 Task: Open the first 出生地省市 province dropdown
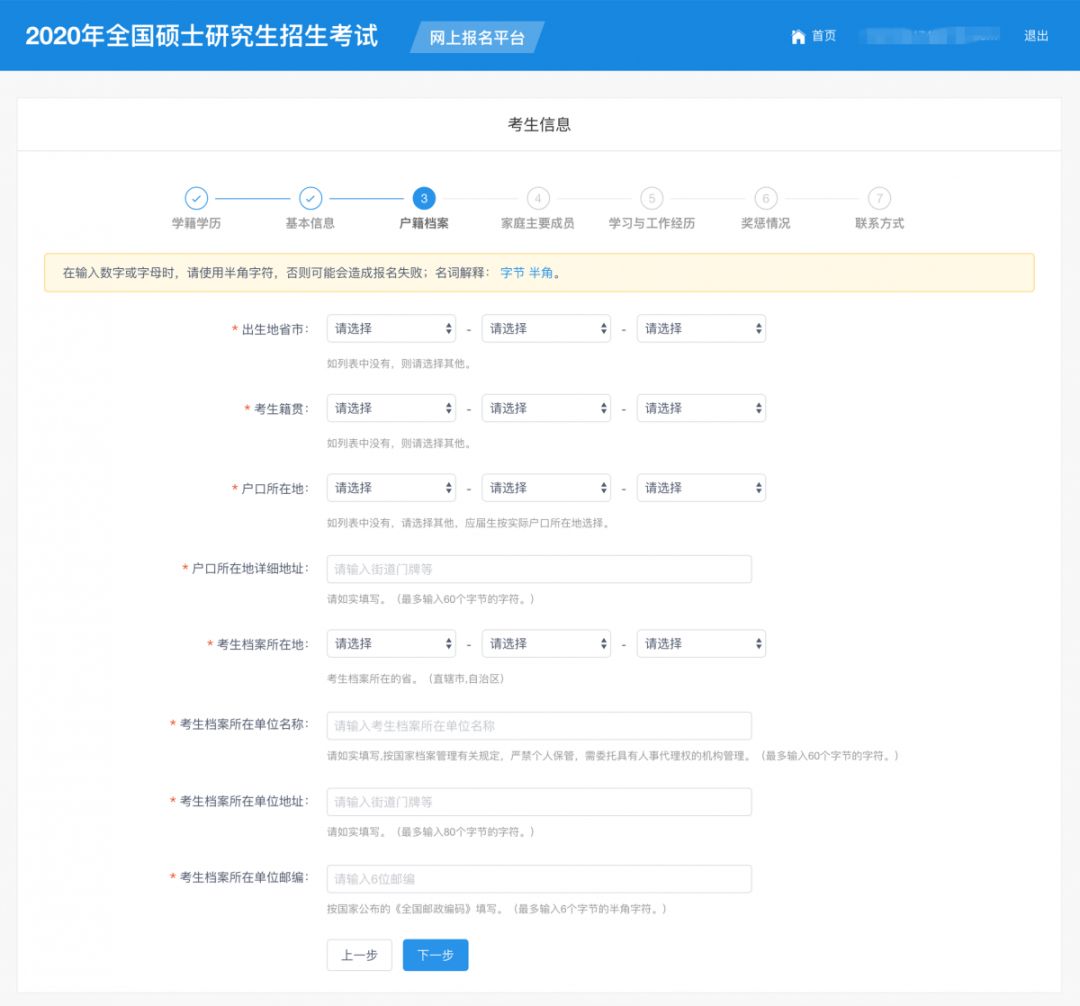391,328
